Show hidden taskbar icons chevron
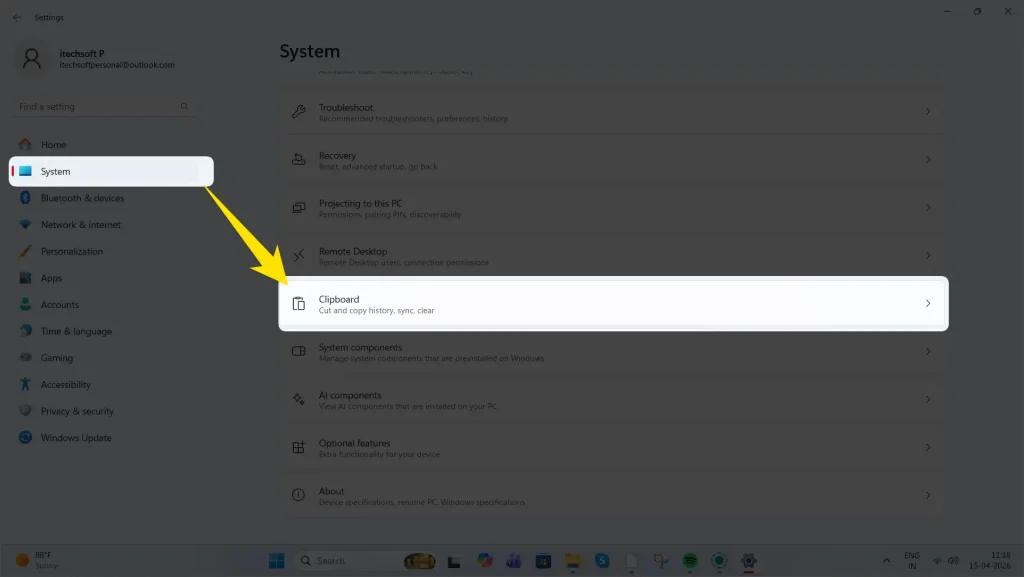The image size is (1024, 577). (x=886, y=560)
